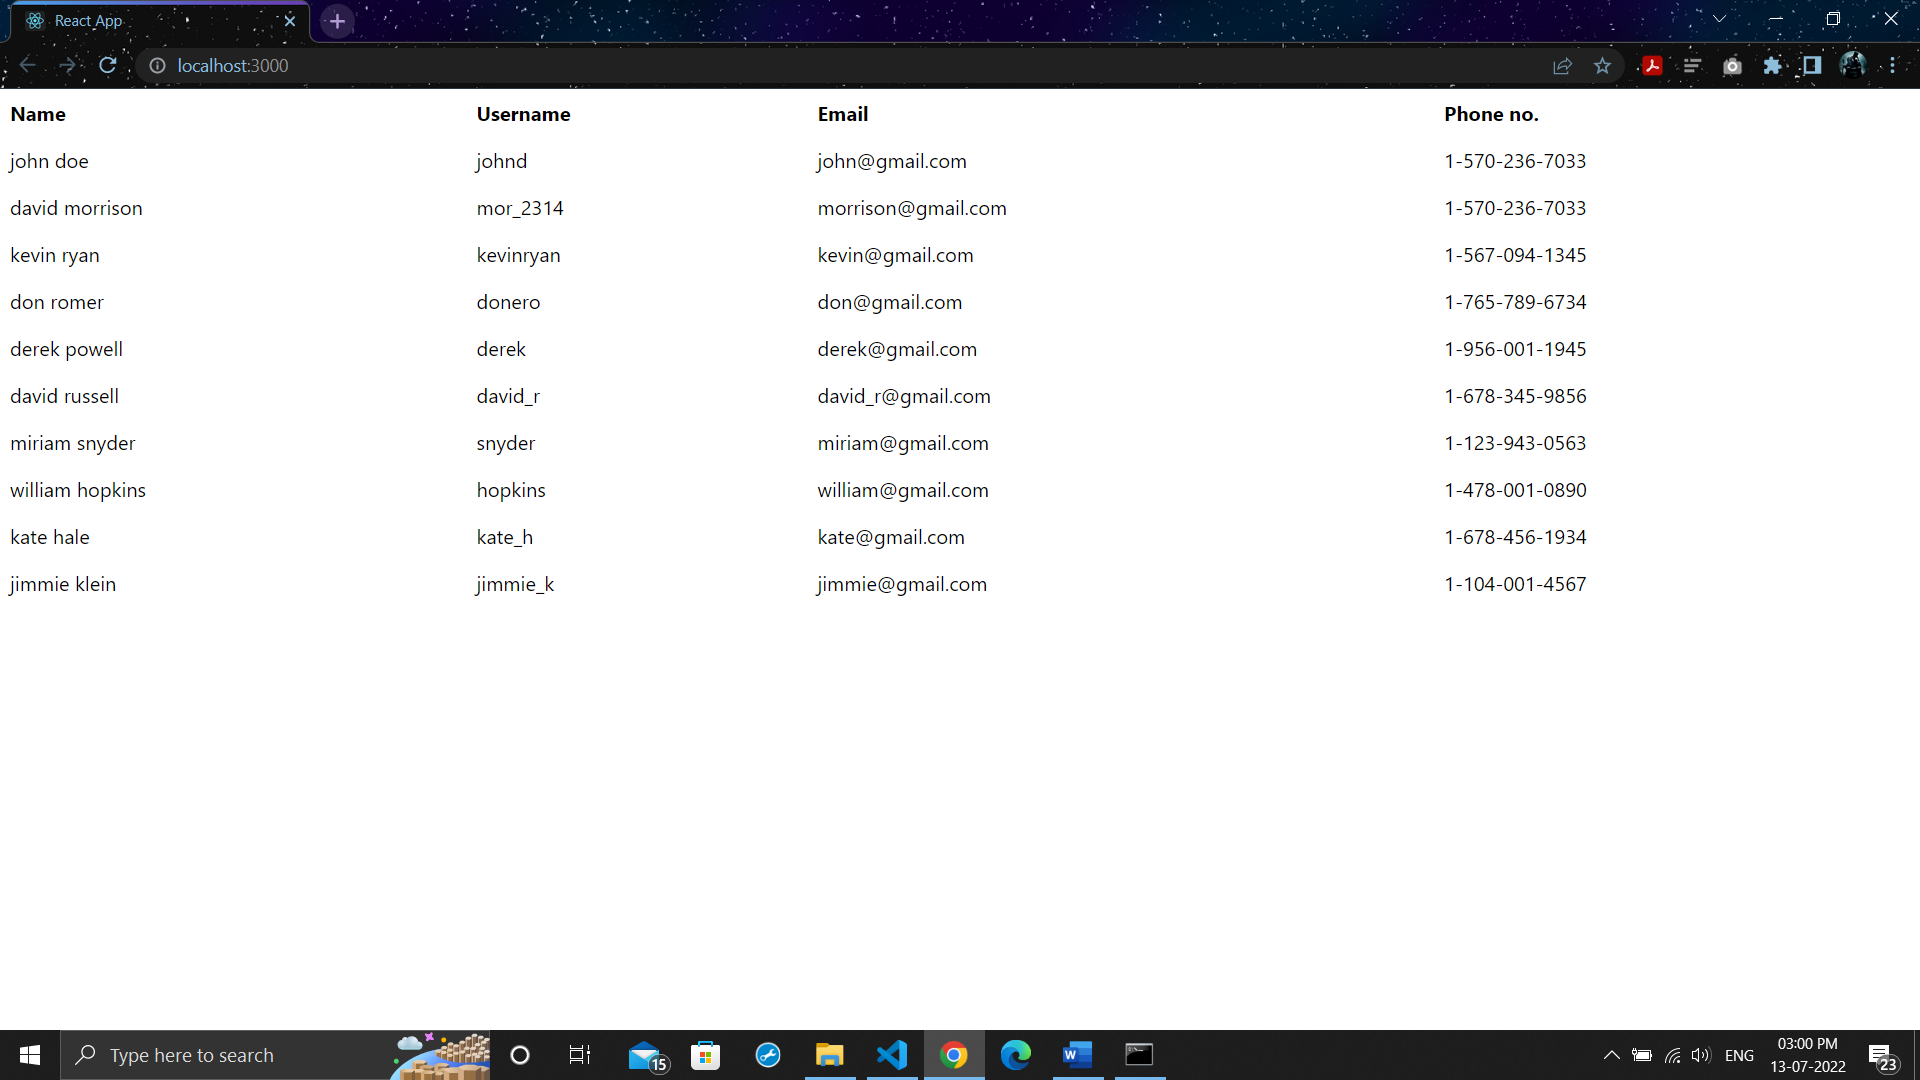Open Windows Start menu
Image resolution: width=1920 pixels, height=1080 pixels.
point(30,1055)
